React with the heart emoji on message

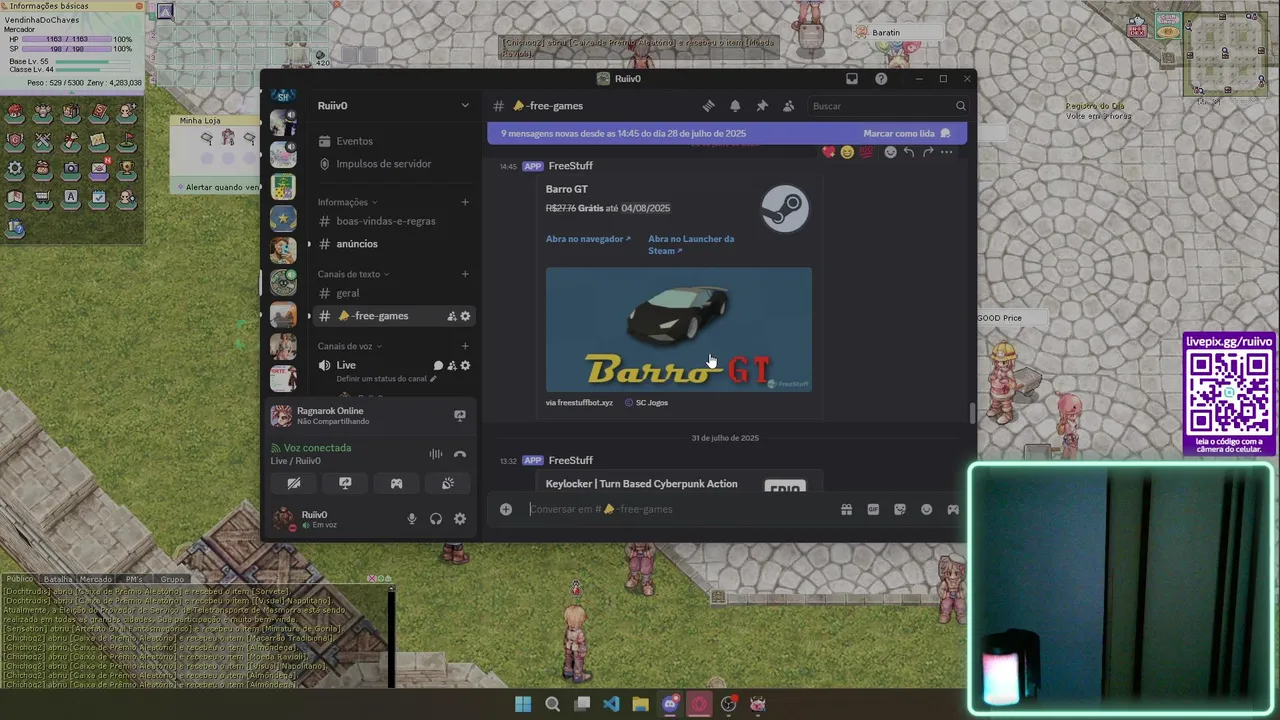click(828, 152)
